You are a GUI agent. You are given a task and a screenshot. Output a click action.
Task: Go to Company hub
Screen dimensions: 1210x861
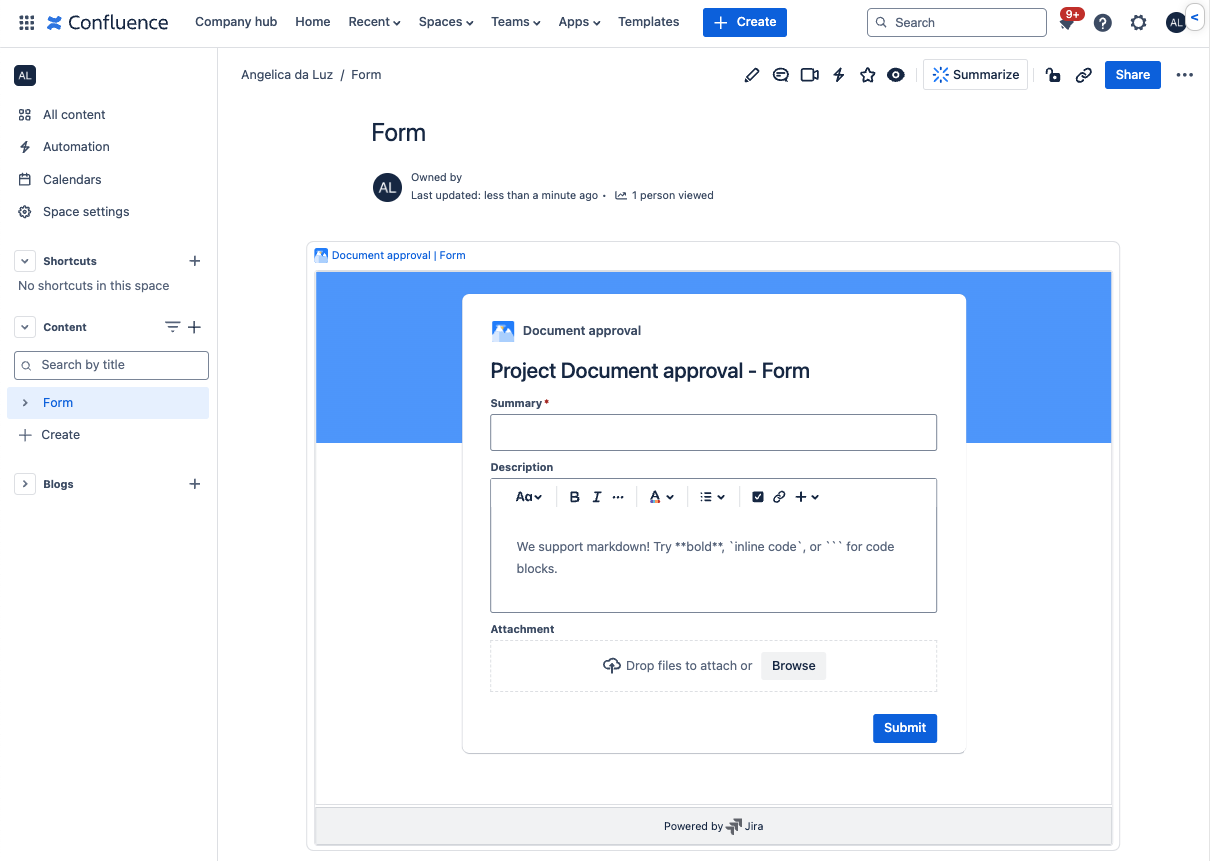[x=236, y=22]
